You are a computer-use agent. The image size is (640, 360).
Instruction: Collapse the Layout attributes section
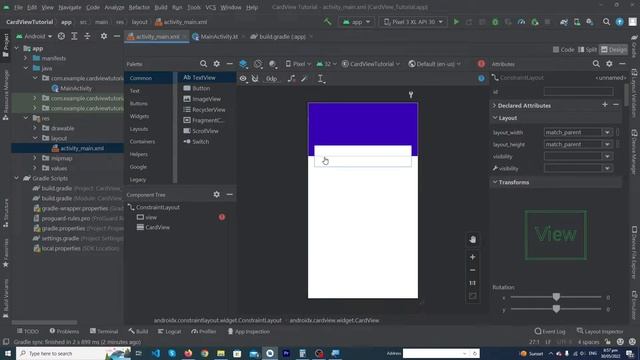495,118
